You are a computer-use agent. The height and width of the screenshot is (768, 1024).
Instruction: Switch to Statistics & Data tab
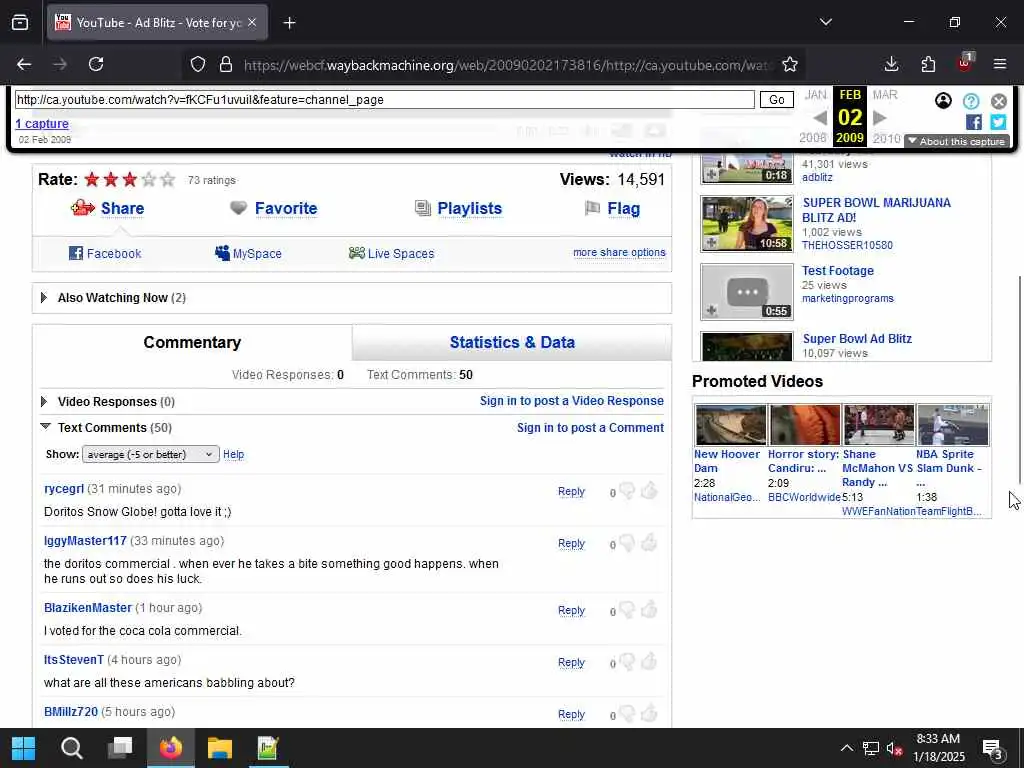tap(512, 342)
